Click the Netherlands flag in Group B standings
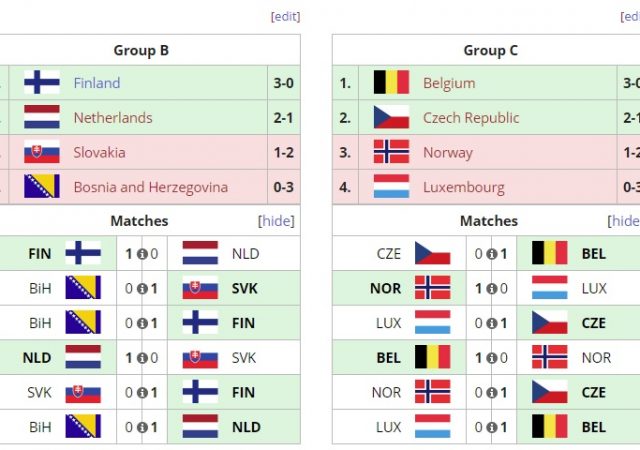 pyautogui.click(x=42, y=118)
